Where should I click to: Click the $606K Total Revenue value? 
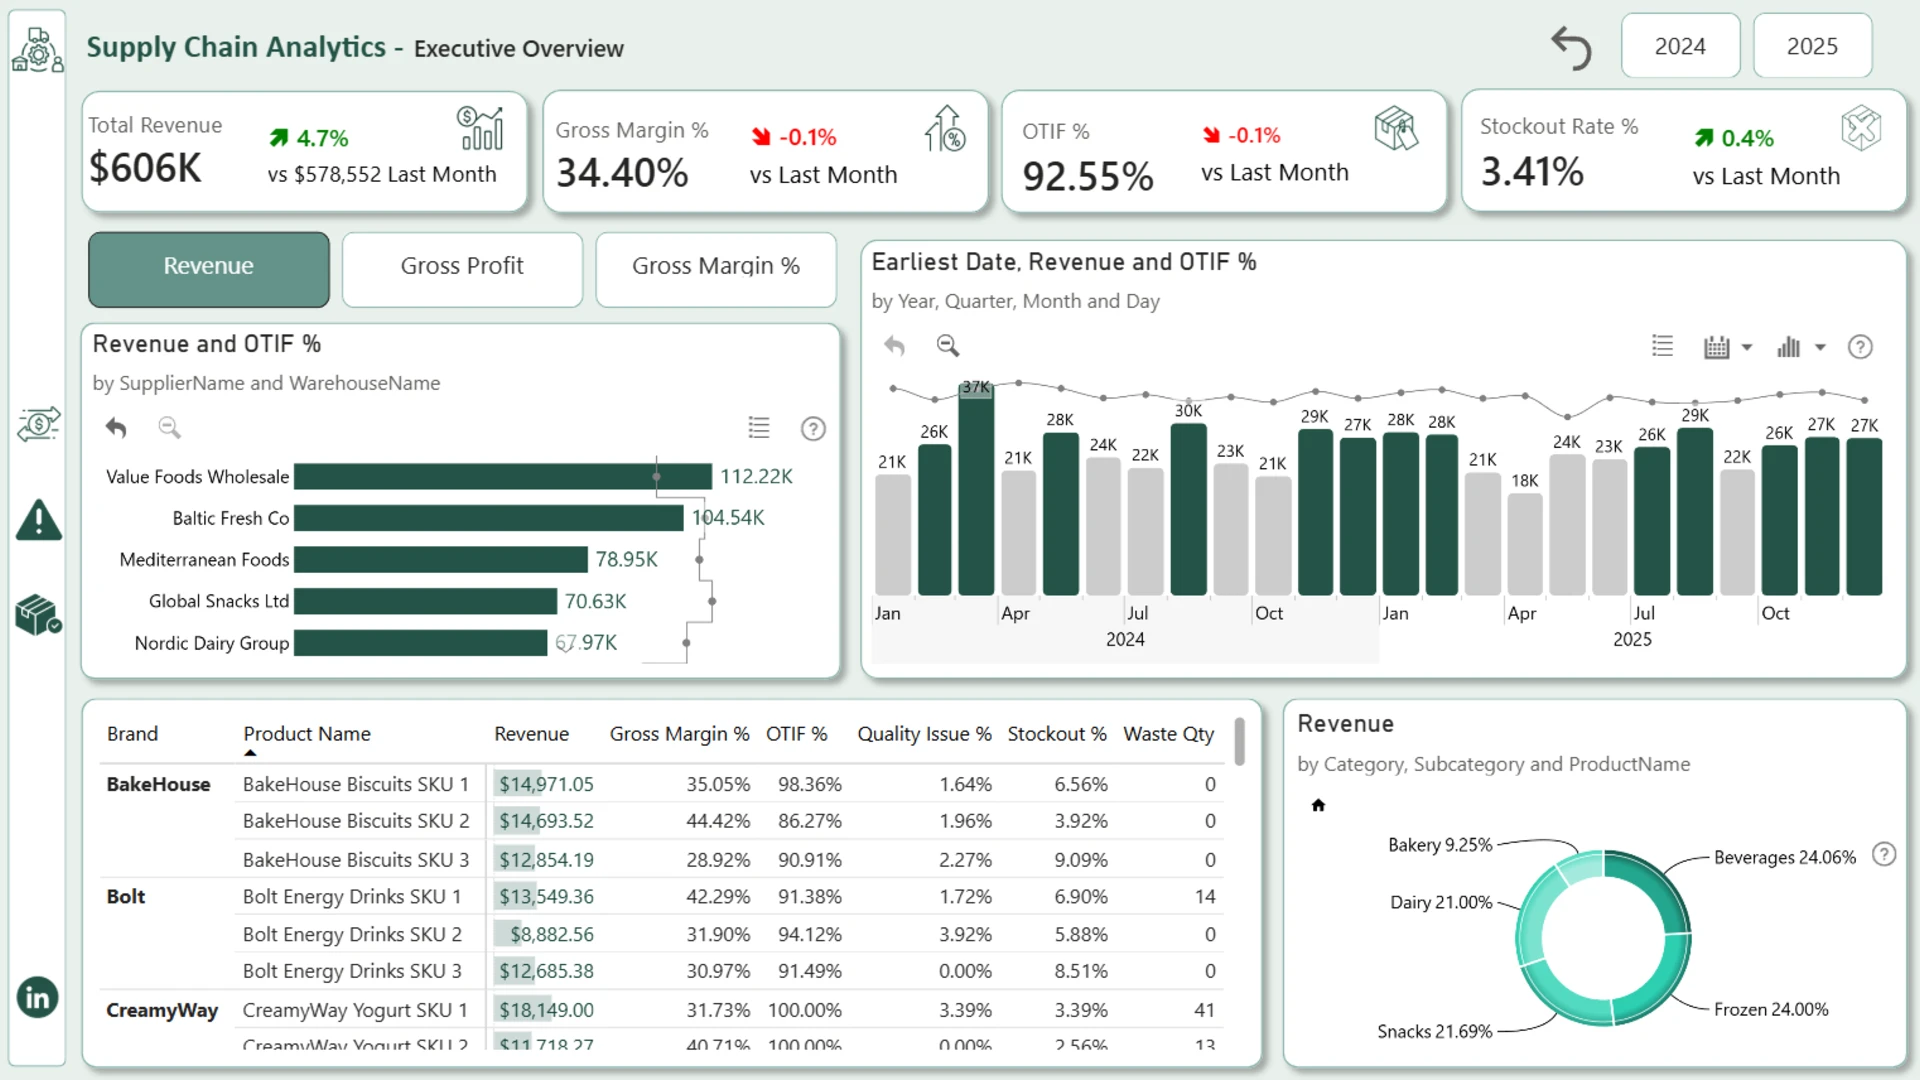click(x=146, y=168)
